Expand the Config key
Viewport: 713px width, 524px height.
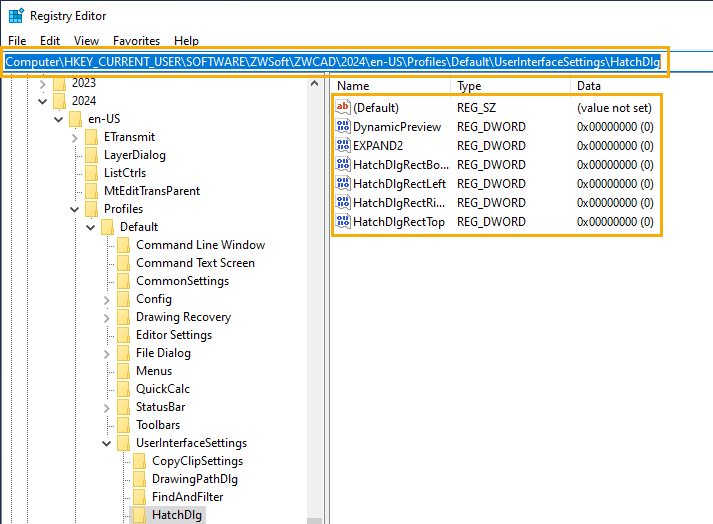(106, 300)
